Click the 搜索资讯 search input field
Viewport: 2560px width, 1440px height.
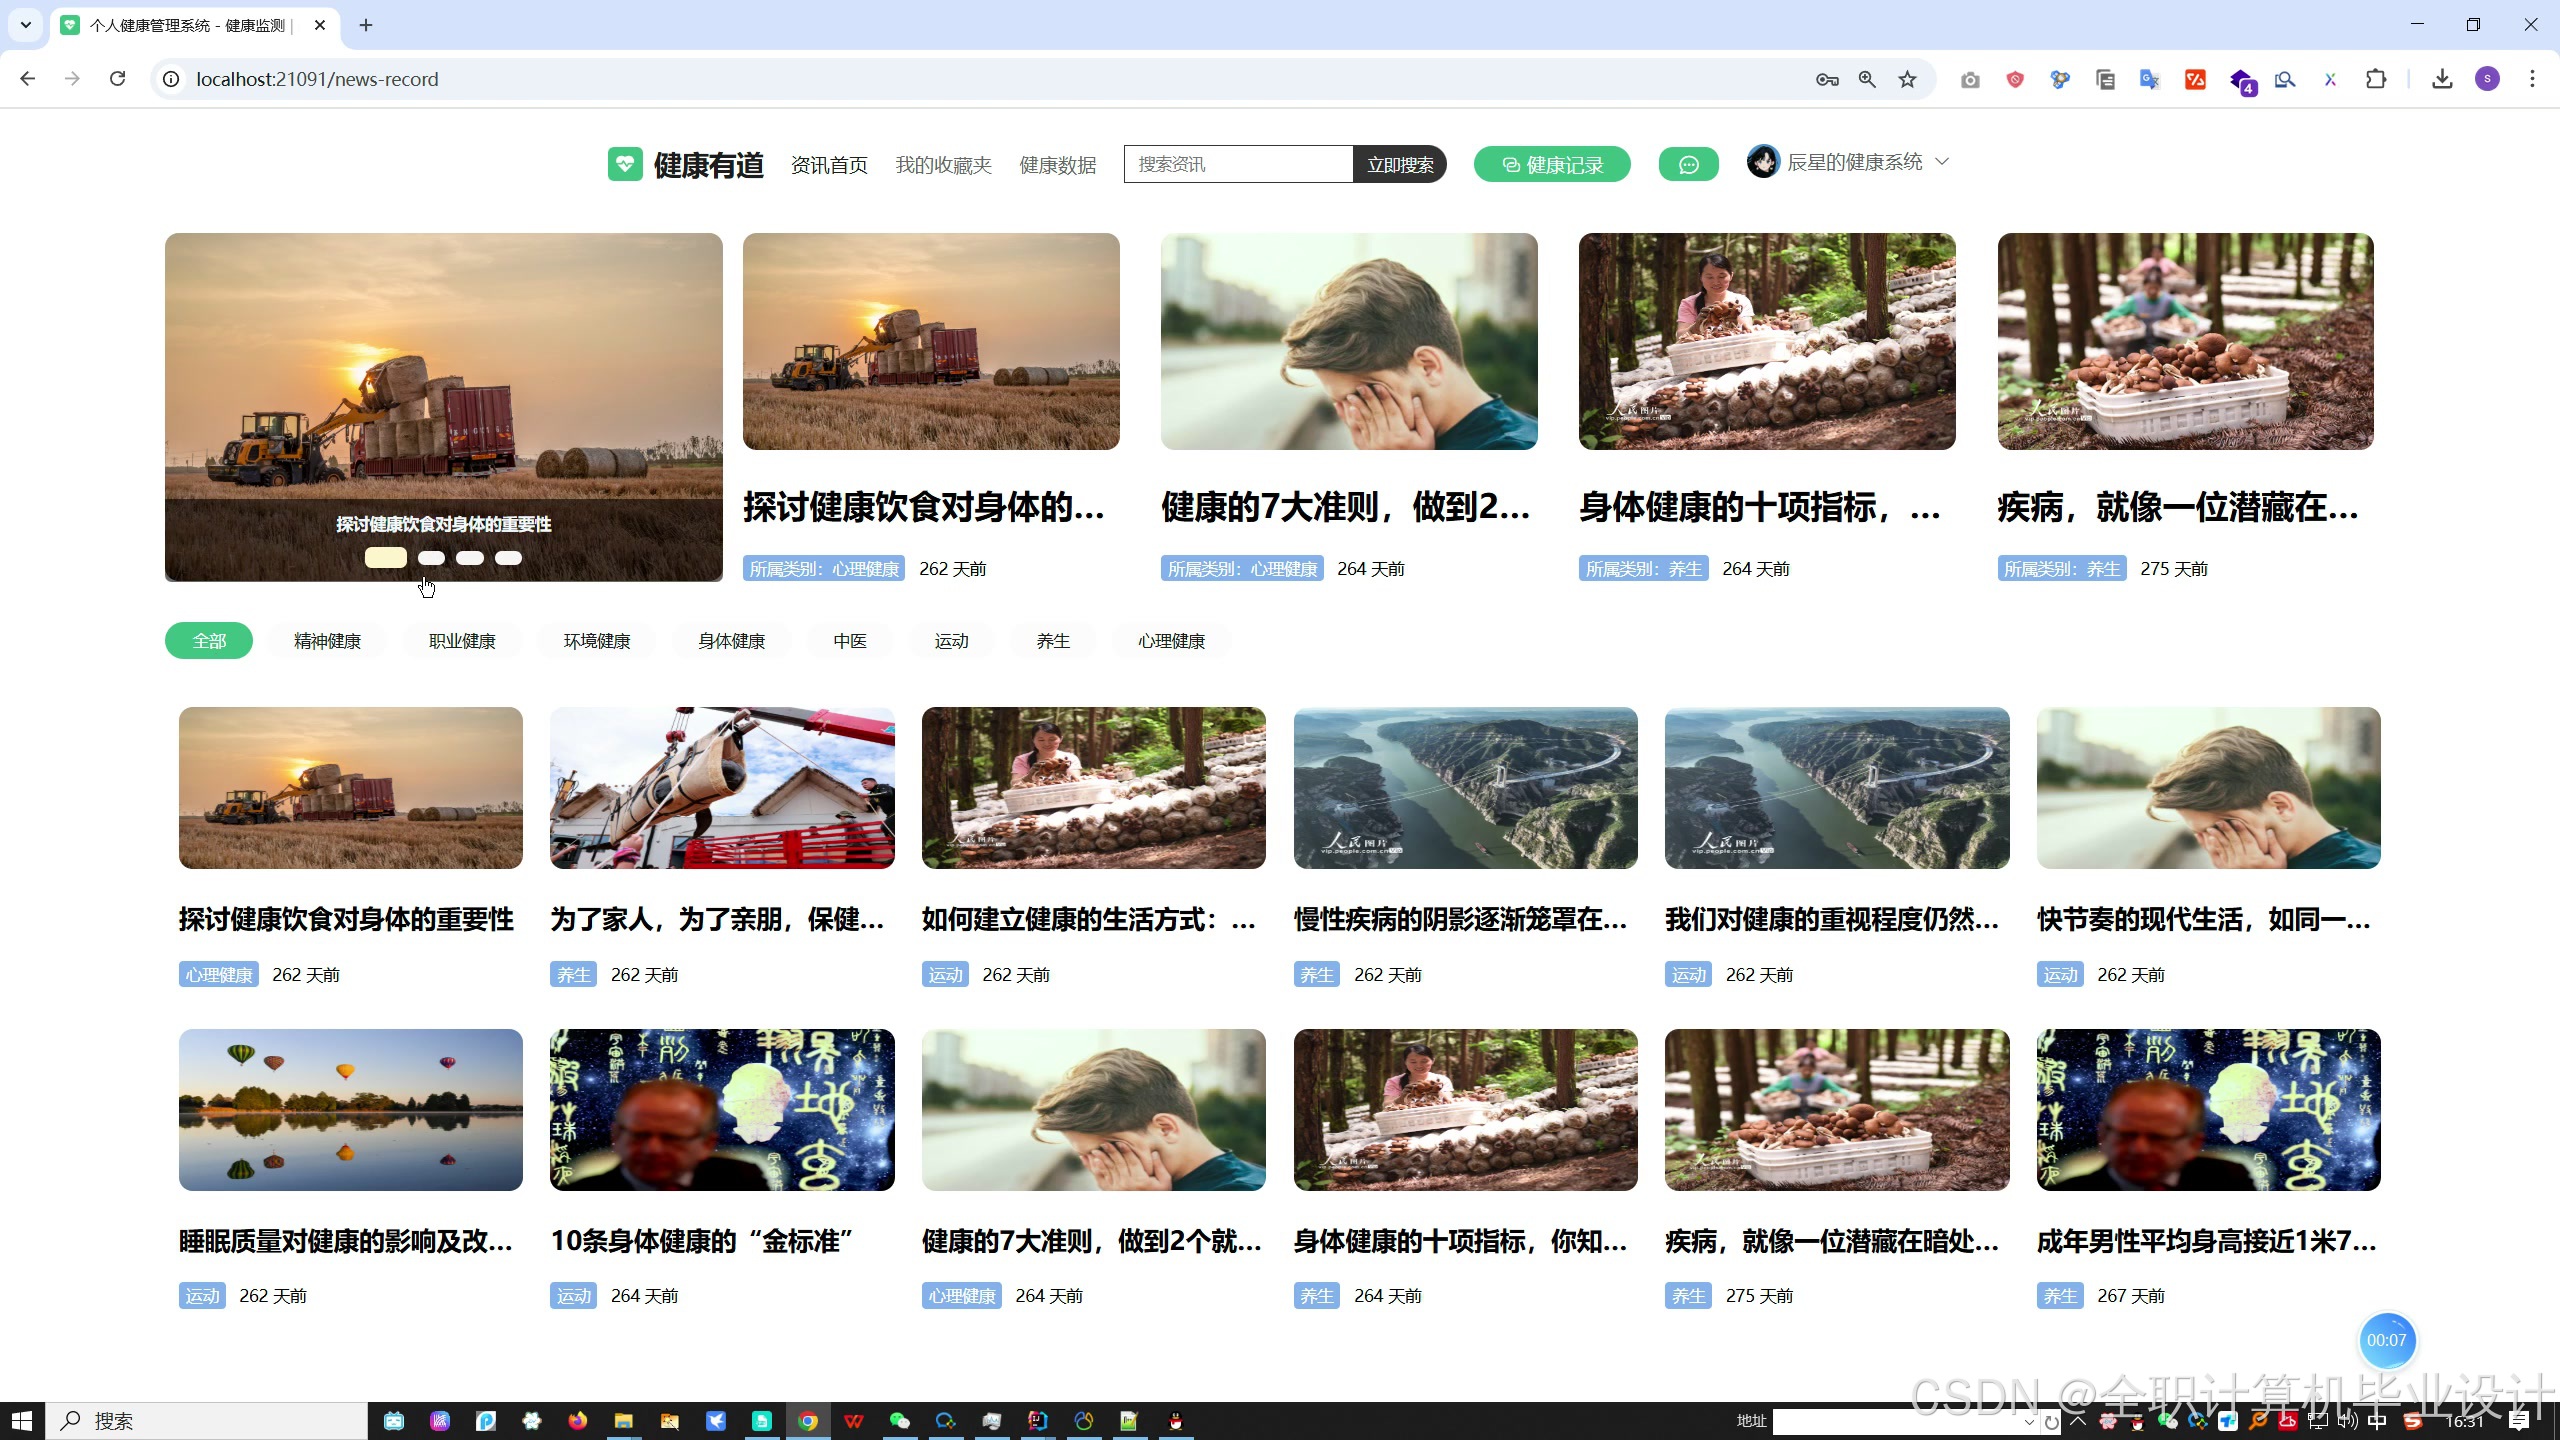(x=1238, y=164)
